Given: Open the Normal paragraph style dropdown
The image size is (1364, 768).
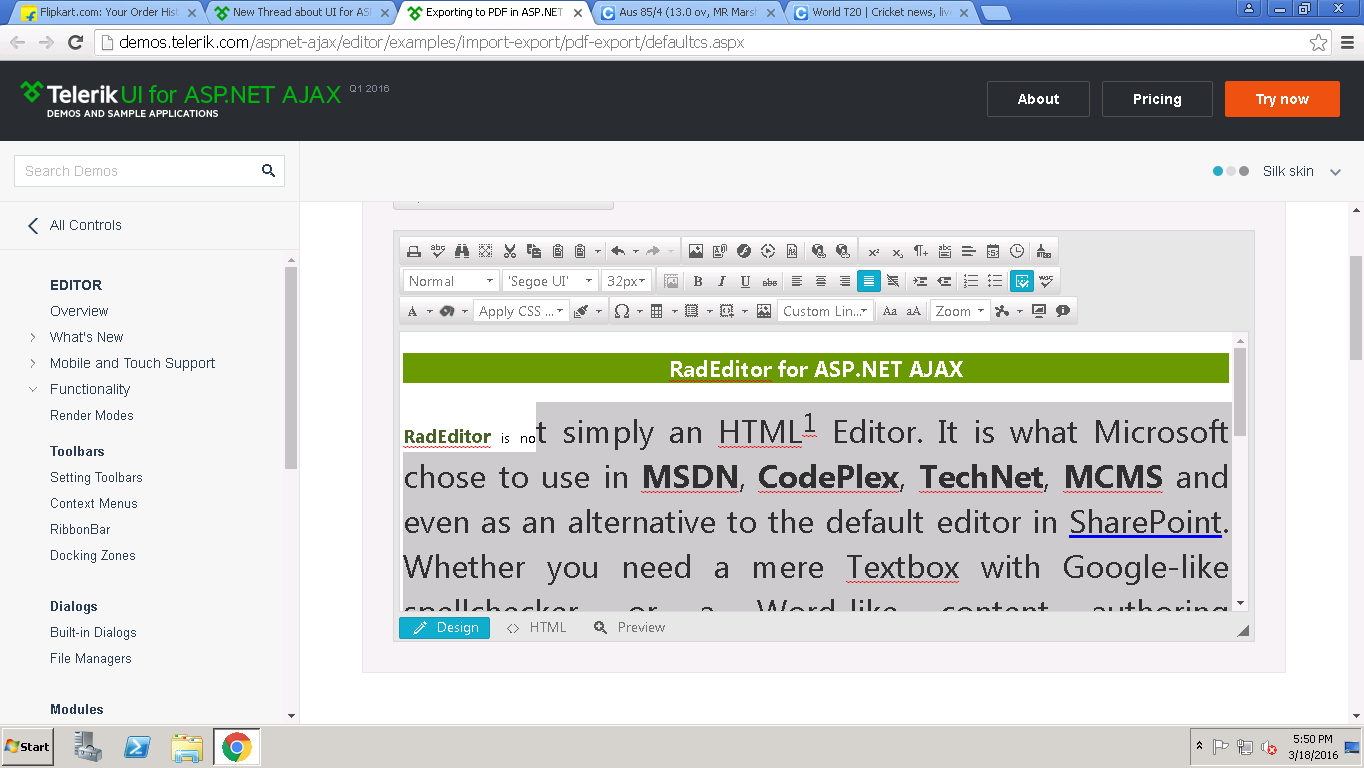Looking at the screenshot, I should click(x=451, y=281).
